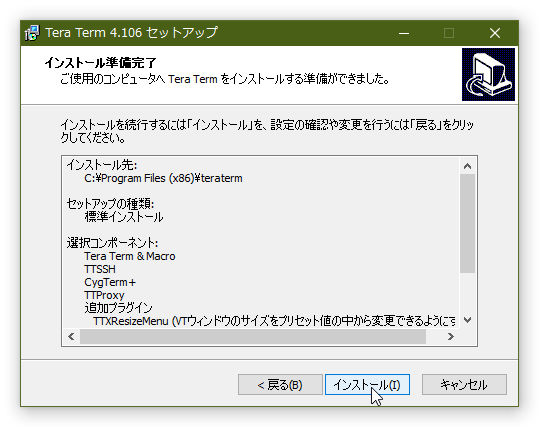Click the vertical scrollbar up arrow
The width and height of the screenshot is (539, 427).
467,166
